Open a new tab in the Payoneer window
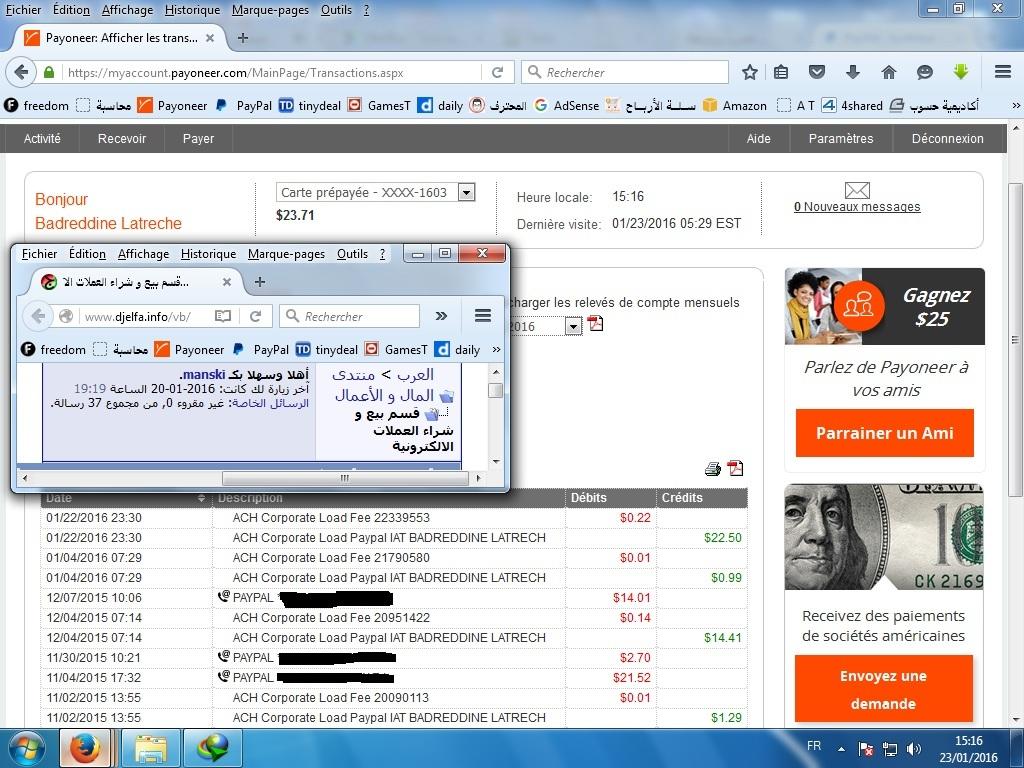This screenshot has width=1024, height=768. pyautogui.click(x=243, y=38)
